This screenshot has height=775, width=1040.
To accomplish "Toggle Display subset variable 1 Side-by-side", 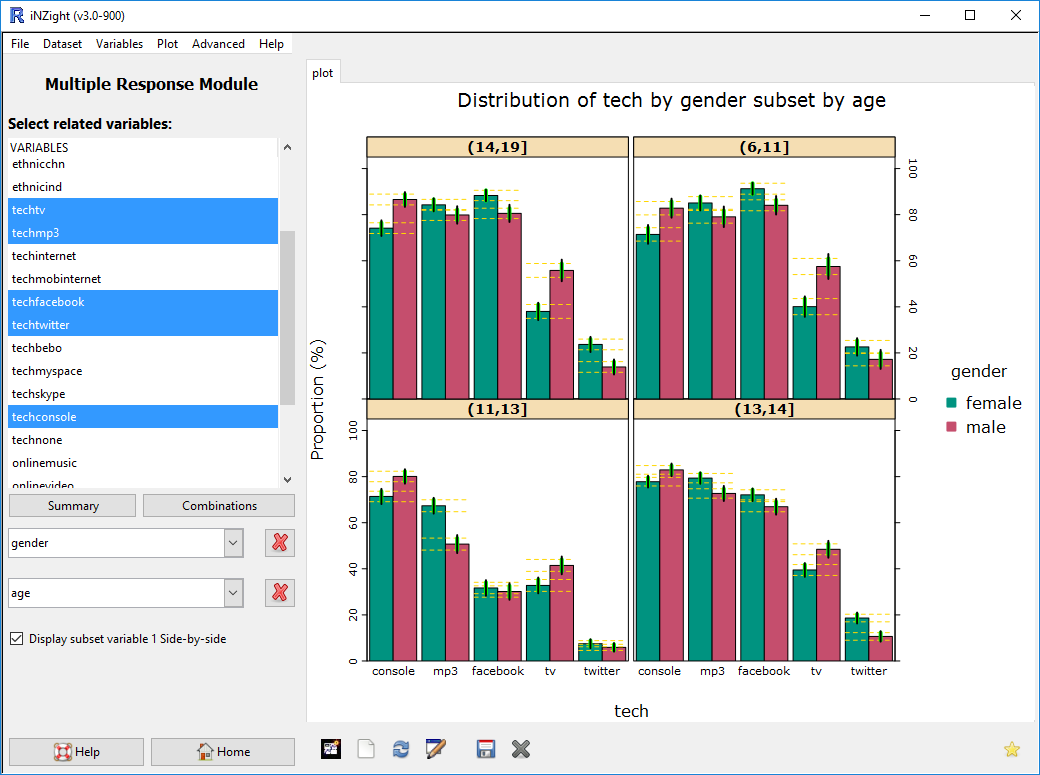I will [x=16, y=639].
